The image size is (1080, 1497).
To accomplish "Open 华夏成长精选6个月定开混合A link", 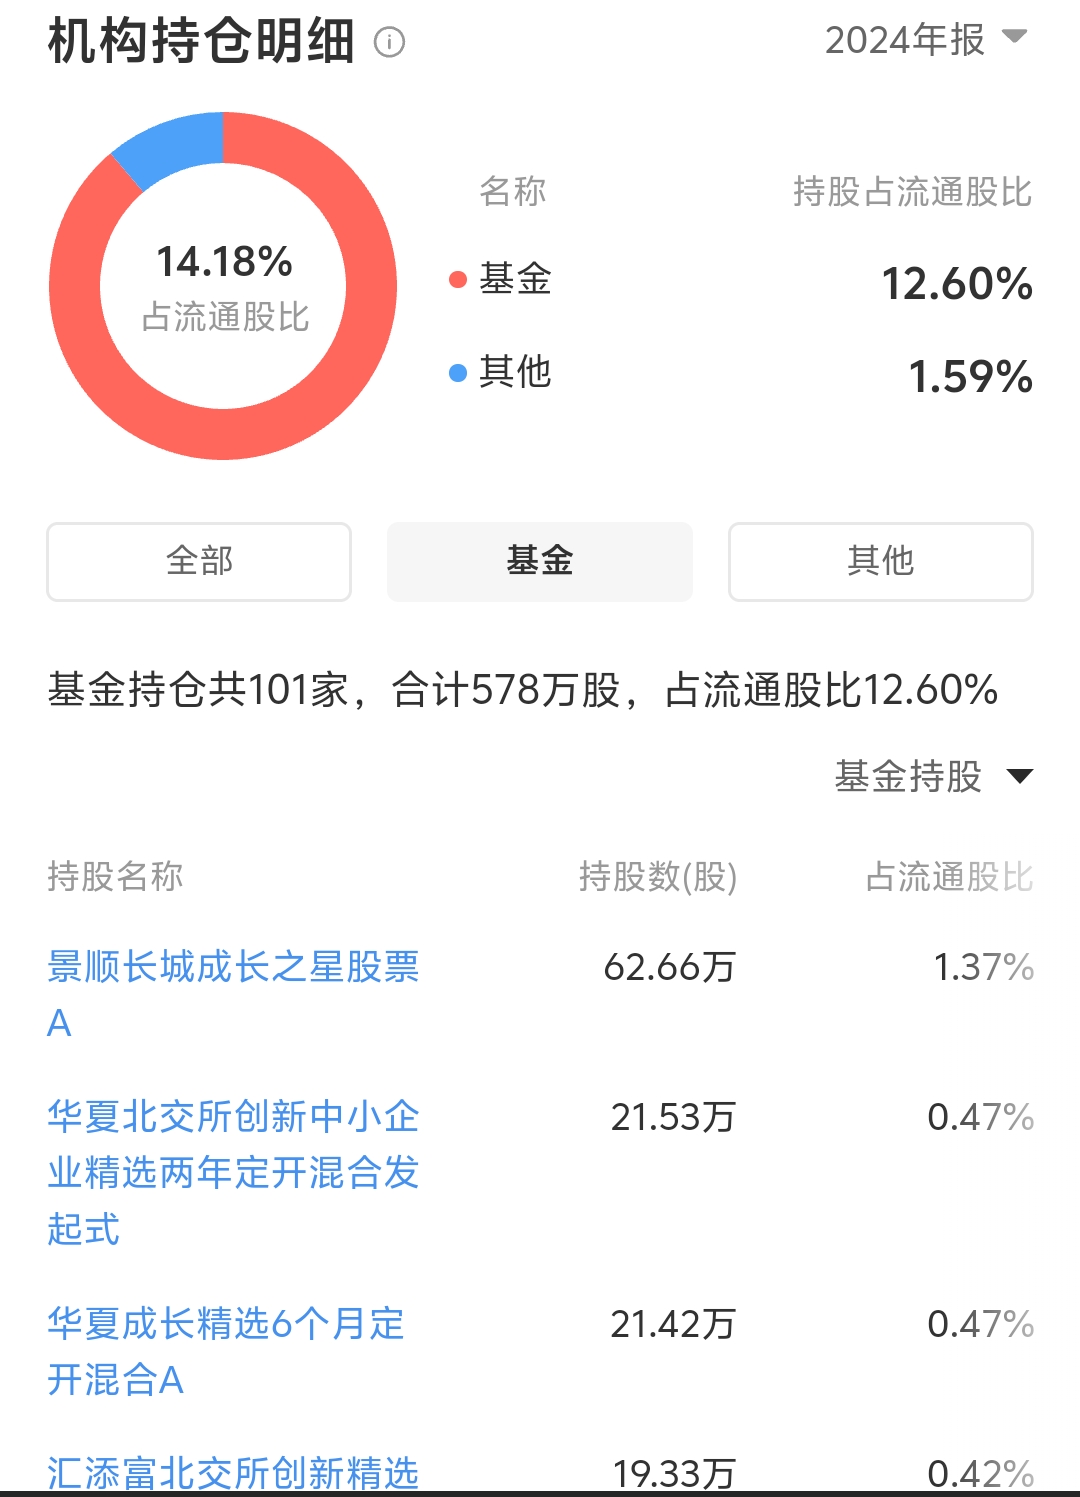I will (226, 1351).
